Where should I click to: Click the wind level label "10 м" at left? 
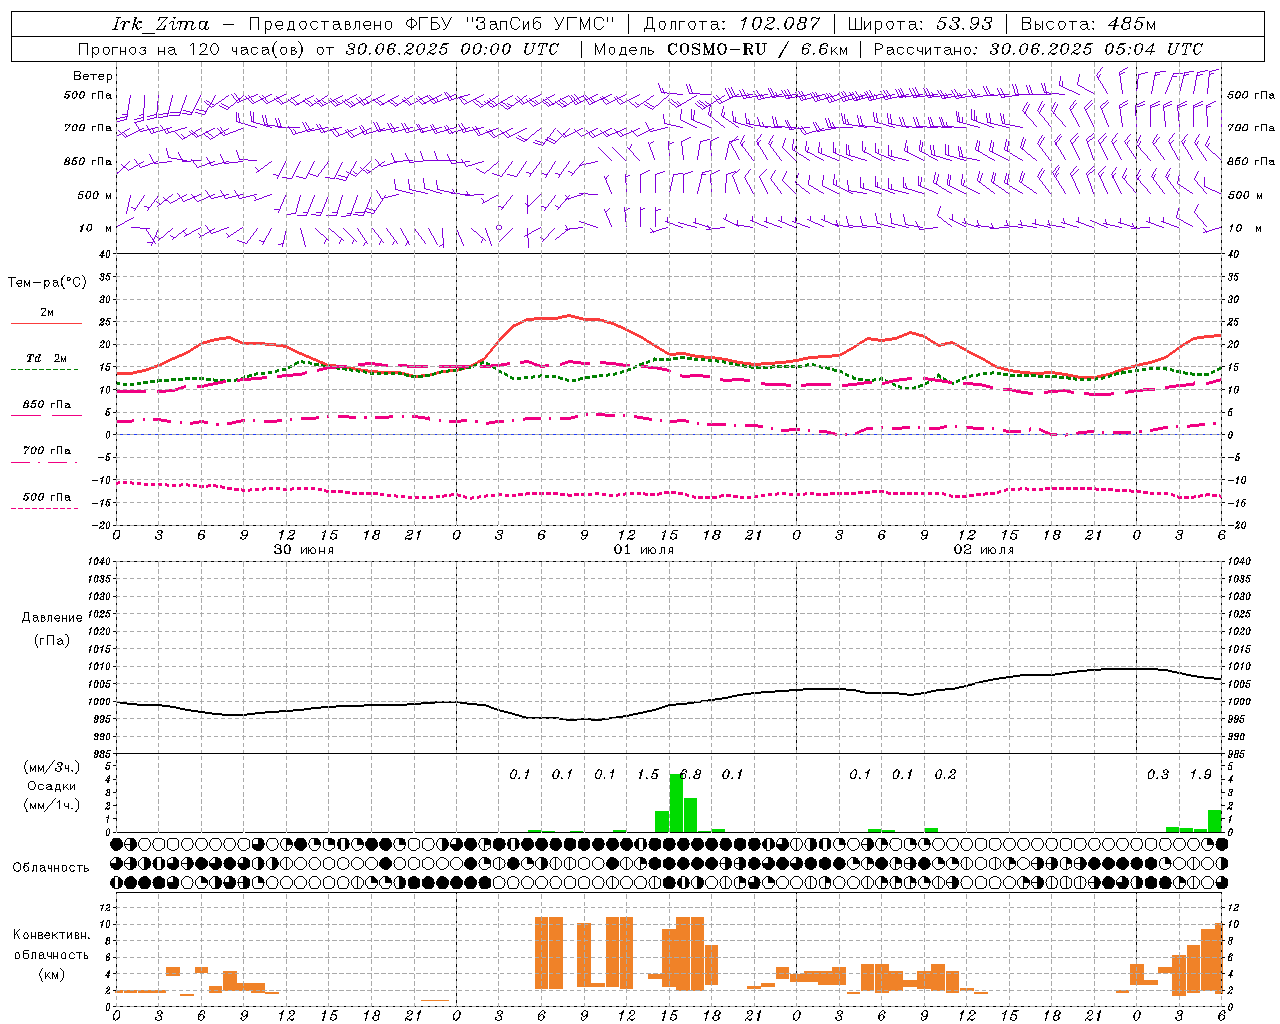pyautogui.click(x=96, y=228)
